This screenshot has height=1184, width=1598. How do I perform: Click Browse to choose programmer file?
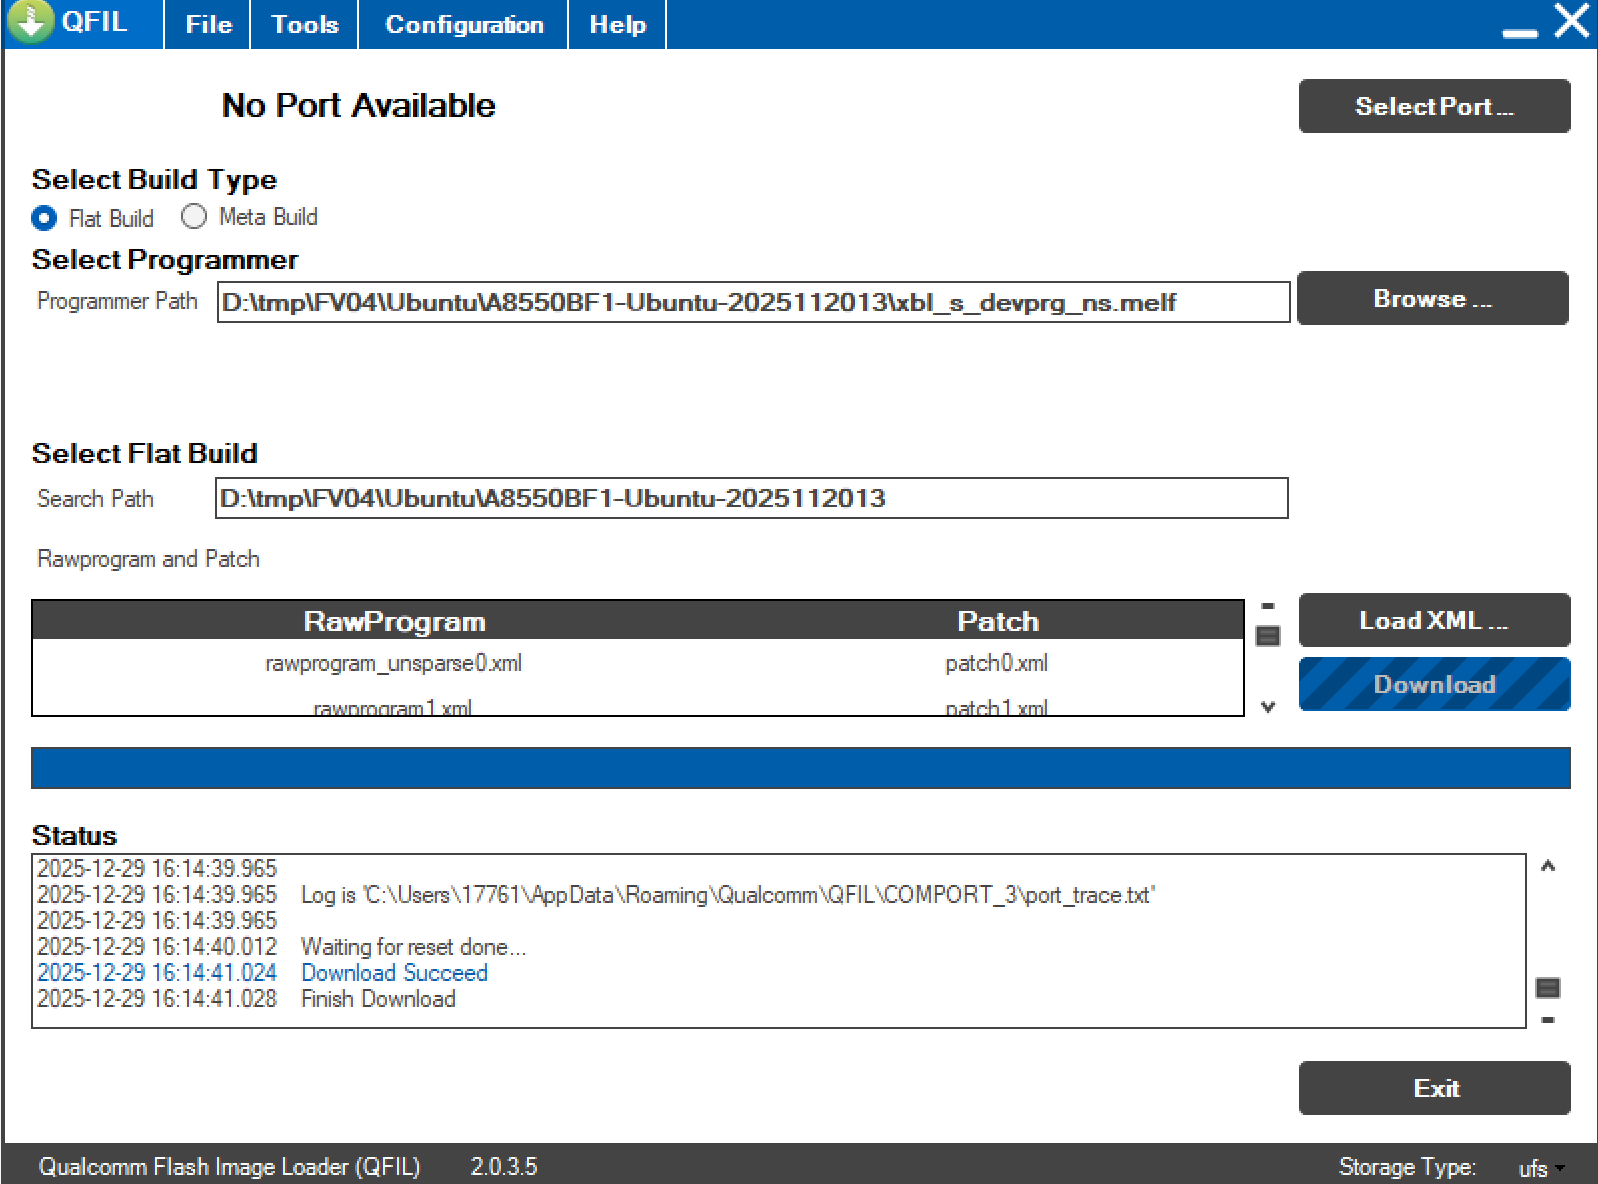(1431, 299)
